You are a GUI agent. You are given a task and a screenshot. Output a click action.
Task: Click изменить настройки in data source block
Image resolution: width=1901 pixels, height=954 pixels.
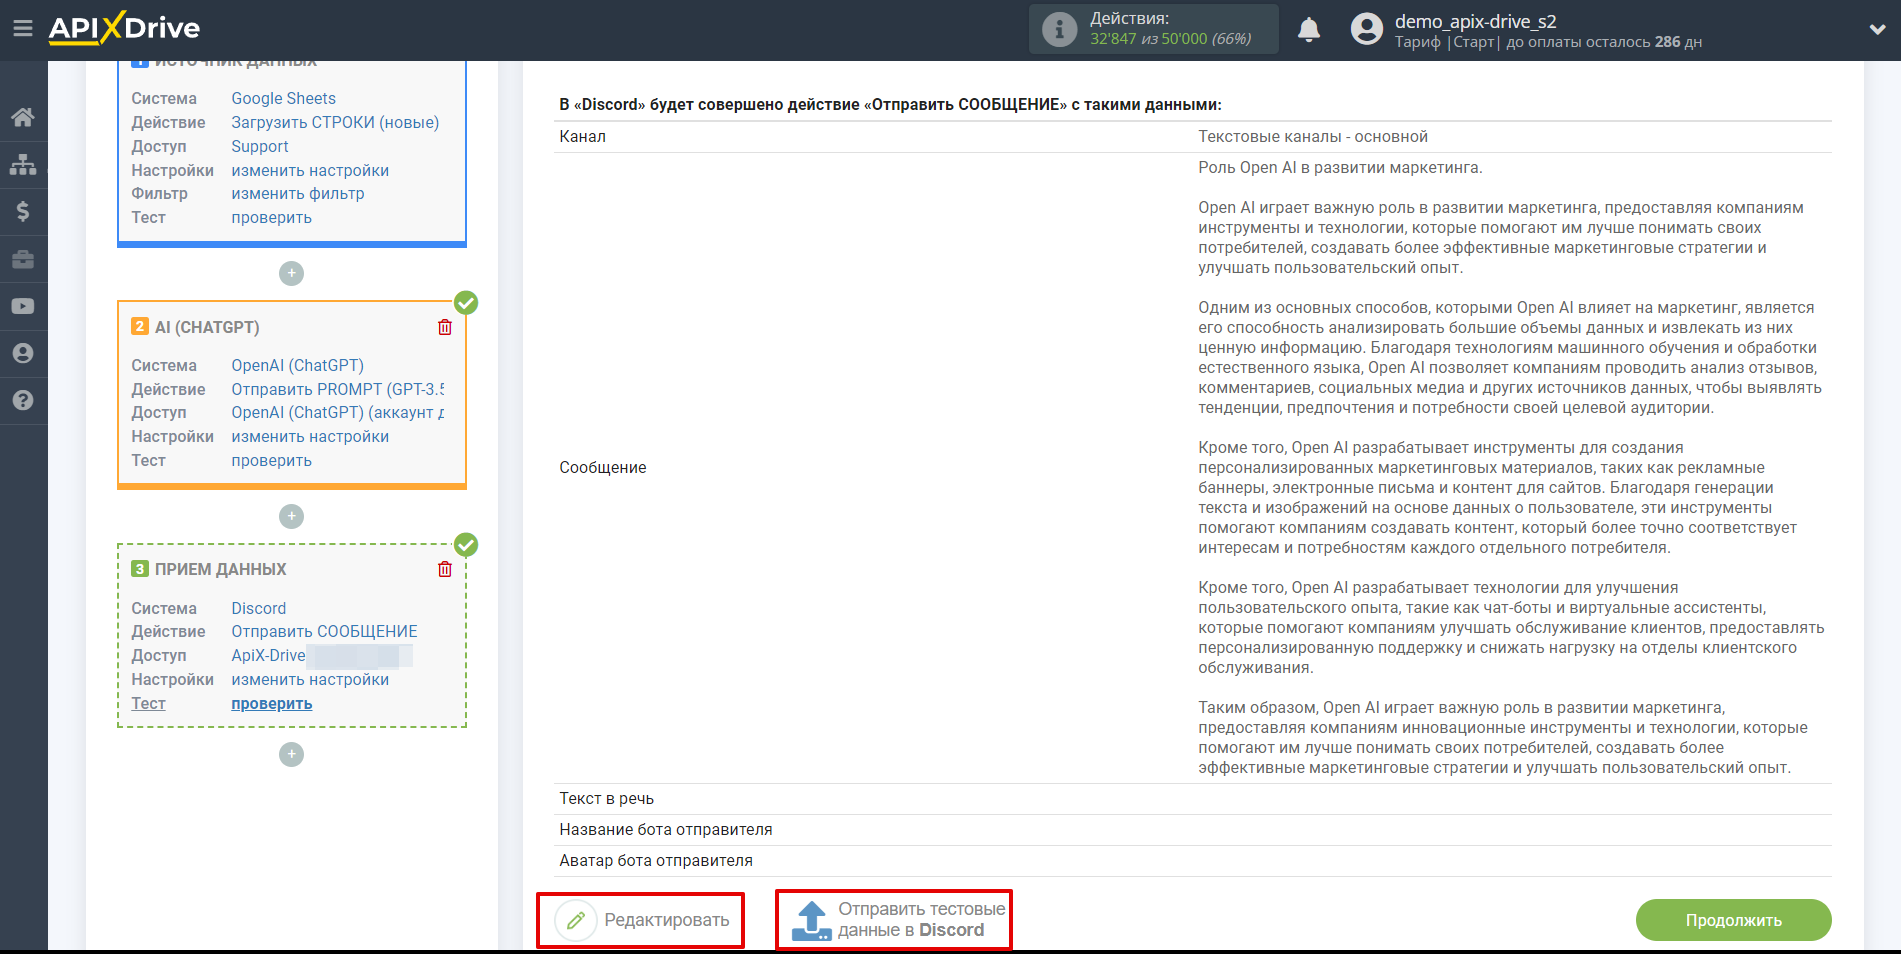[x=310, y=170]
